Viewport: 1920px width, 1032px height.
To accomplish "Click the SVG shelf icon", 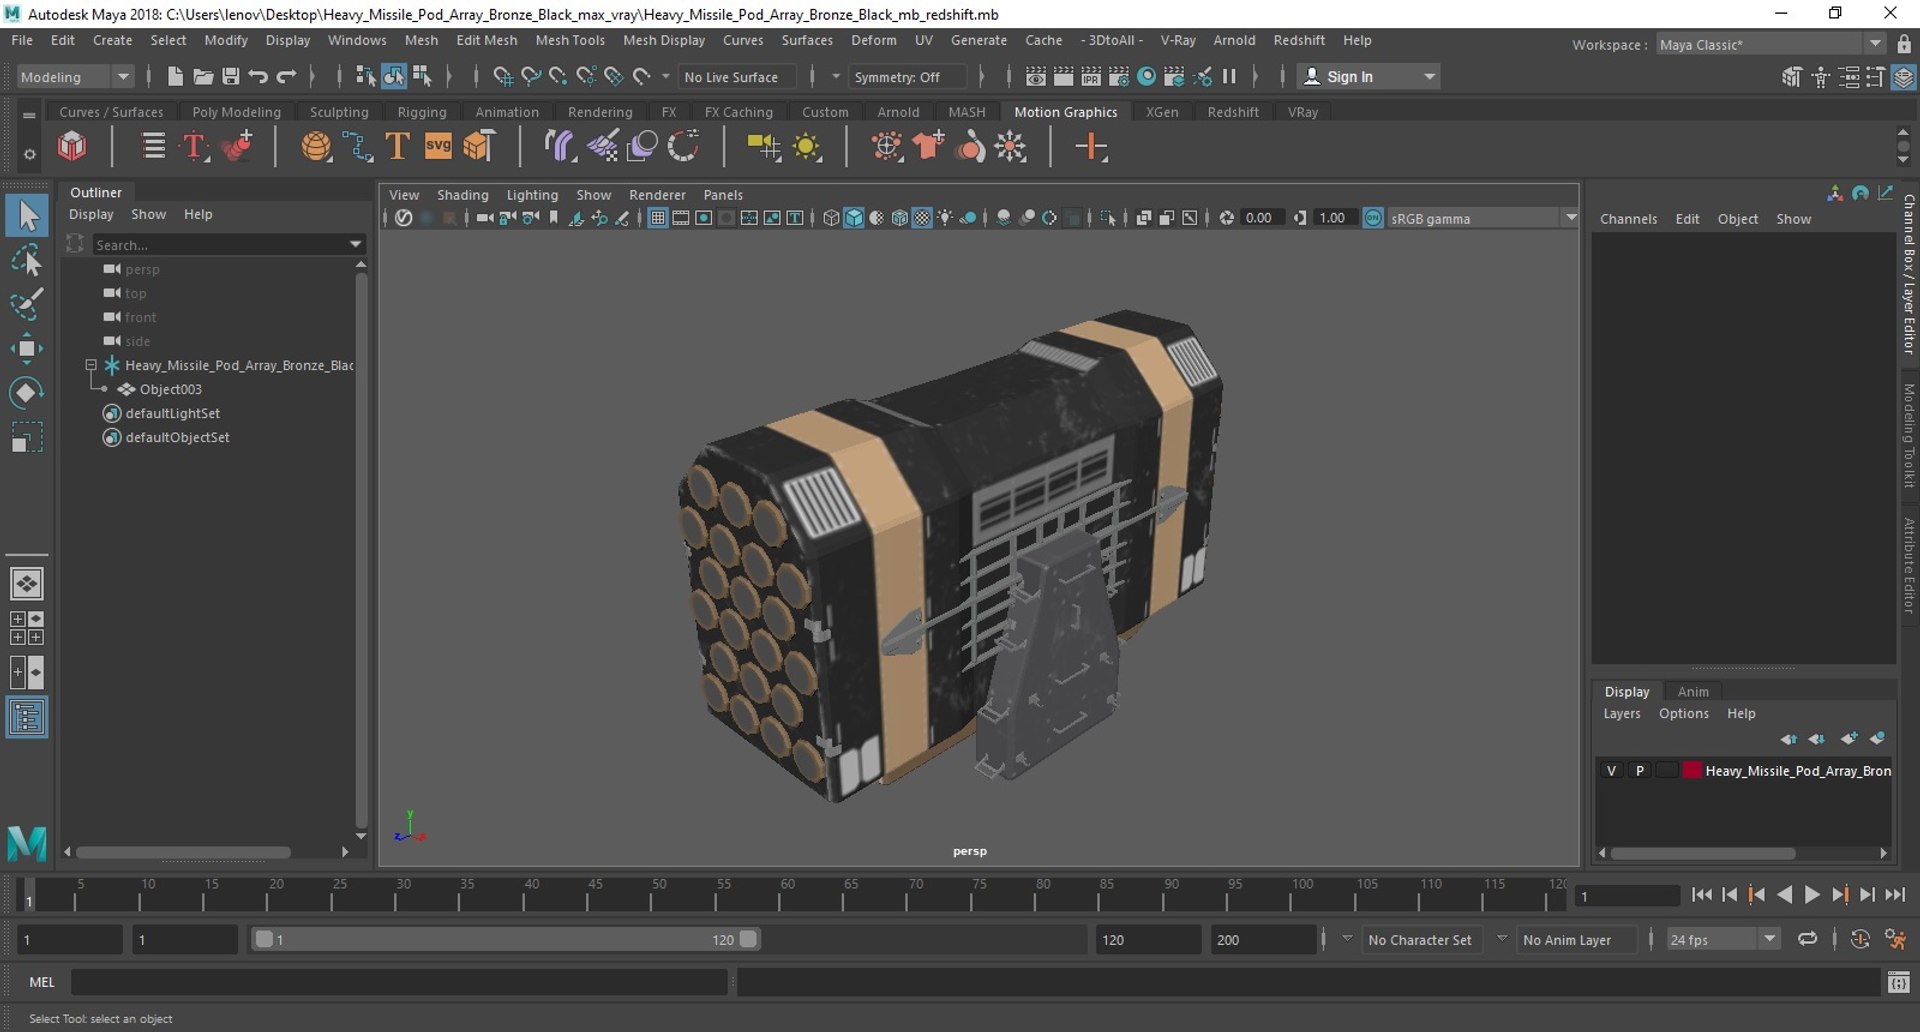I will [x=438, y=147].
